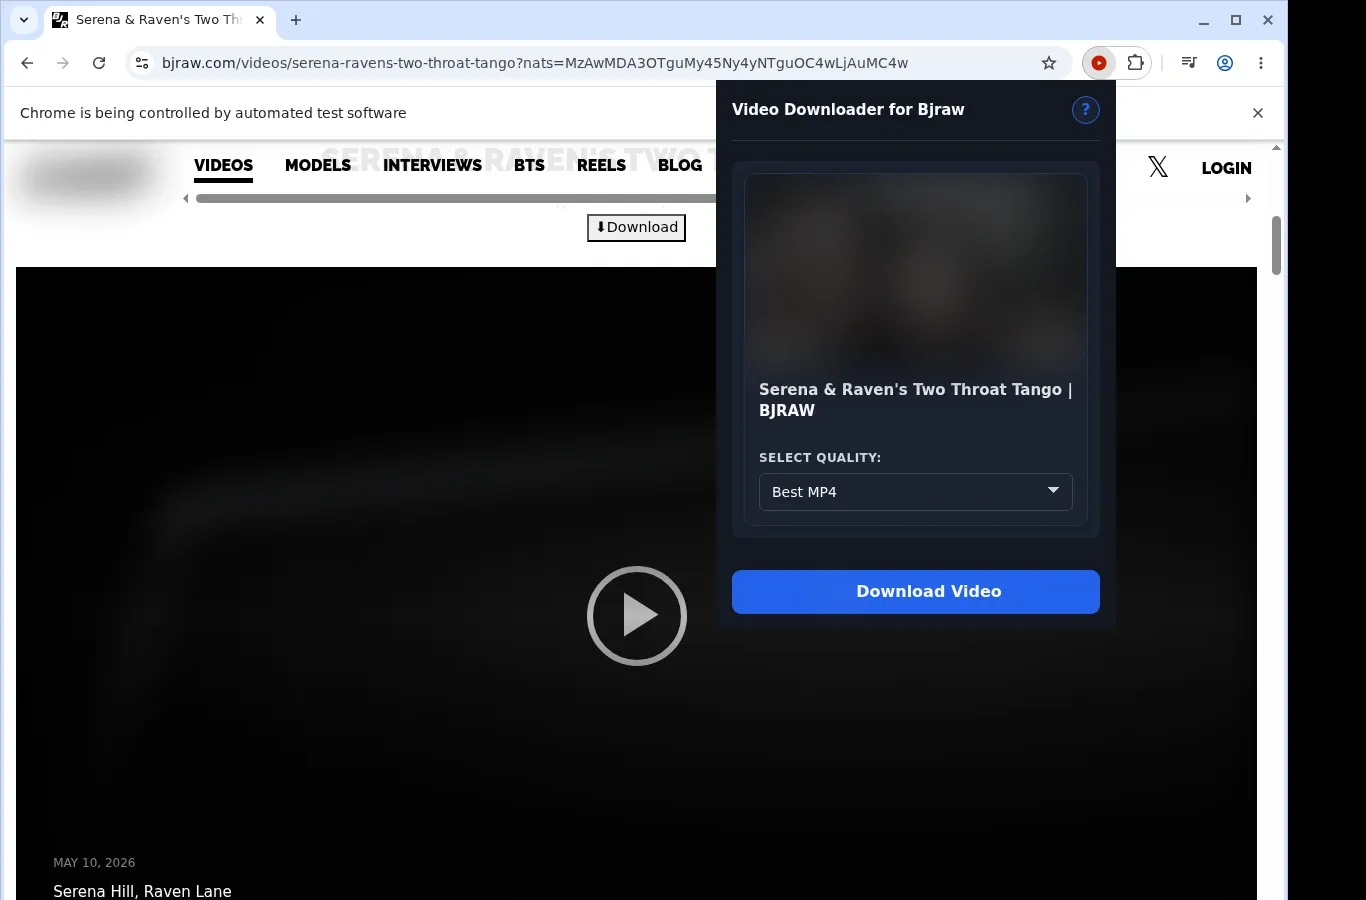Open the REELS menu section
The height and width of the screenshot is (900, 1366).
(601, 166)
